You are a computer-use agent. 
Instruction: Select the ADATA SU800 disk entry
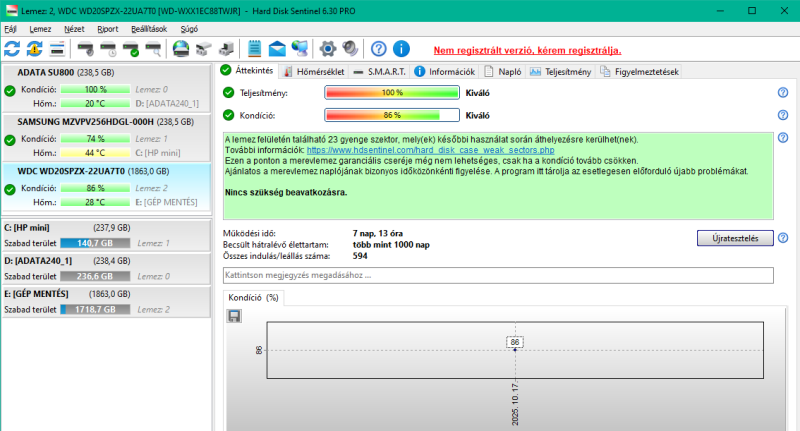[x=106, y=88]
